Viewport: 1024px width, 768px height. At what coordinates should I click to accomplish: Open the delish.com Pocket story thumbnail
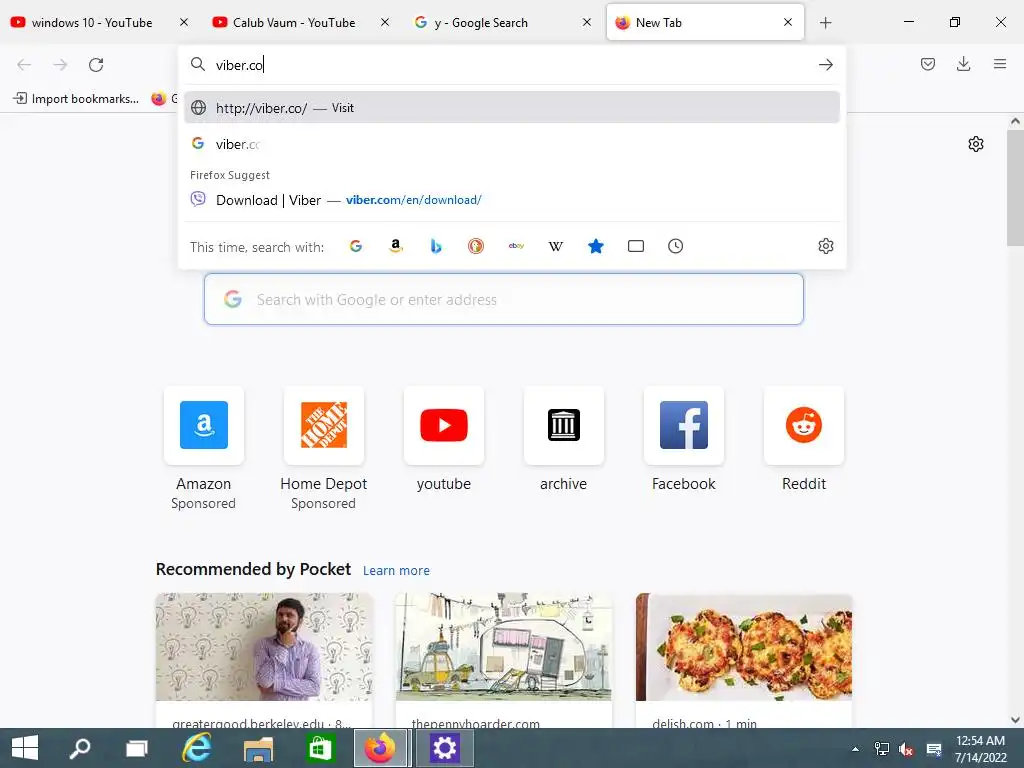(x=744, y=647)
